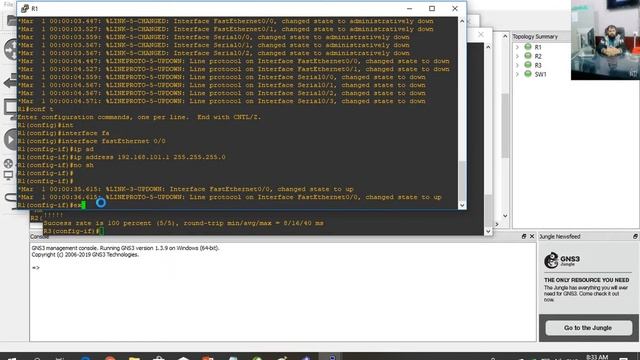
Task: Click the Go to the Jungle button
Action: pos(588,328)
